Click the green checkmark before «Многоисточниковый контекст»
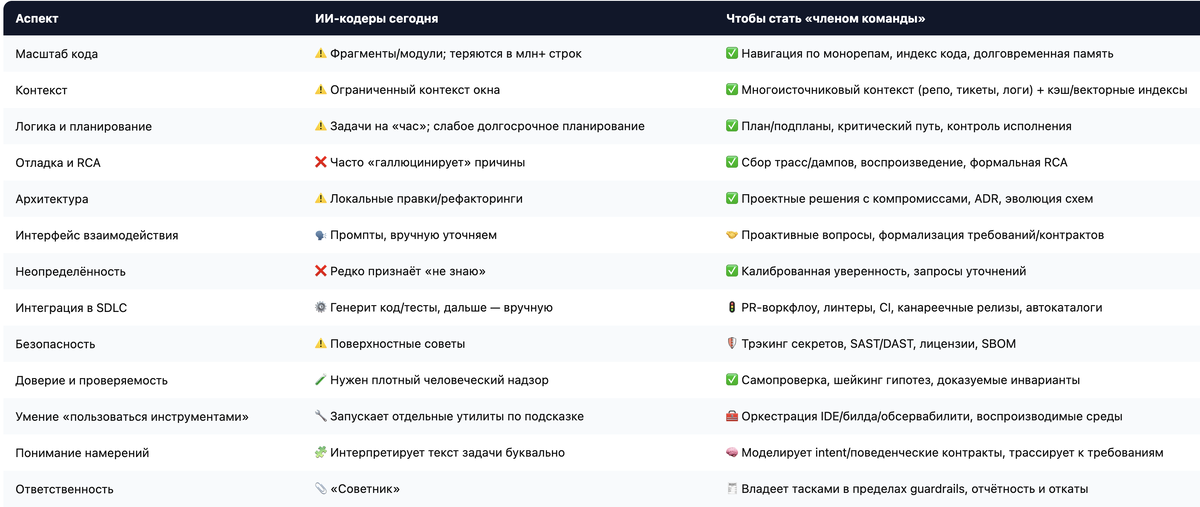This screenshot has height=507, width=1200. coord(732,90)
